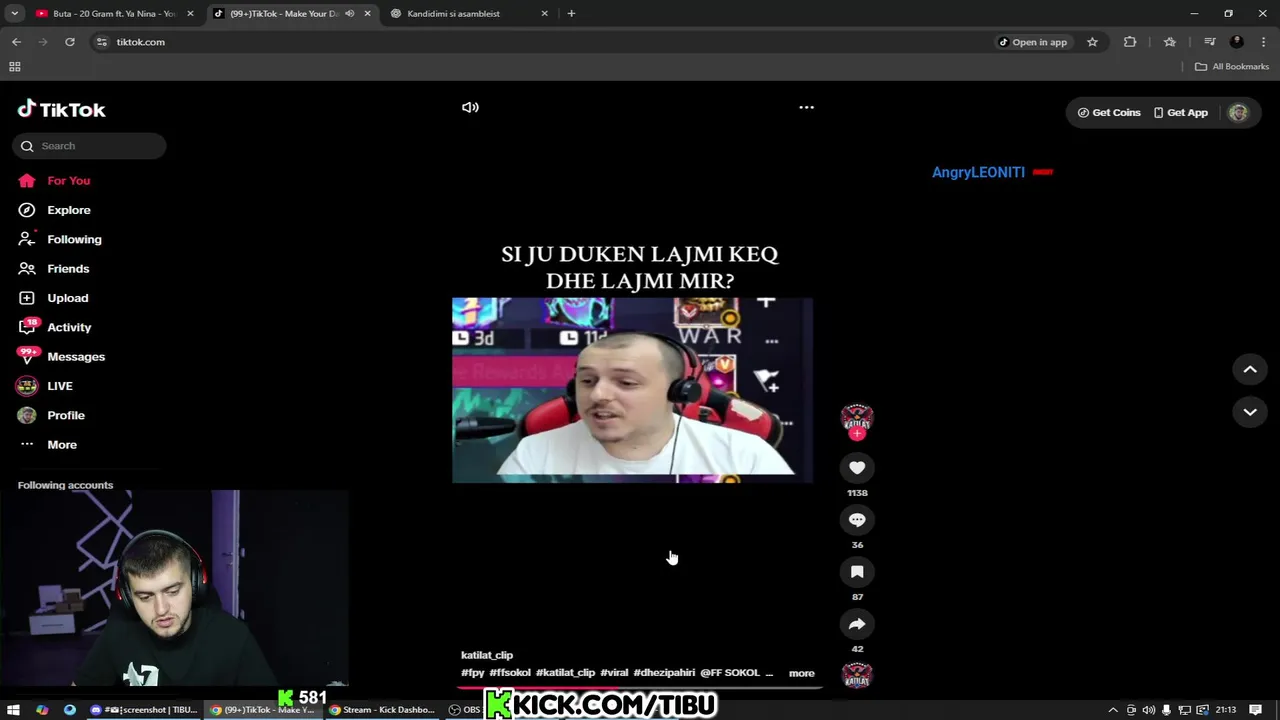Open Chrome profile avatar
Viewport: 1280px width, 720px height.
click(1237, 42)
